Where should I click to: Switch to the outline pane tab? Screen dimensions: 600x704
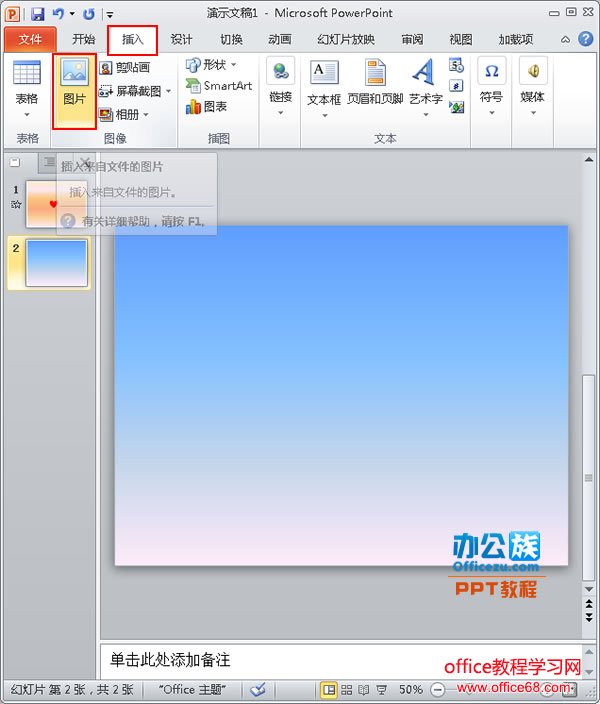coord(49,162)
